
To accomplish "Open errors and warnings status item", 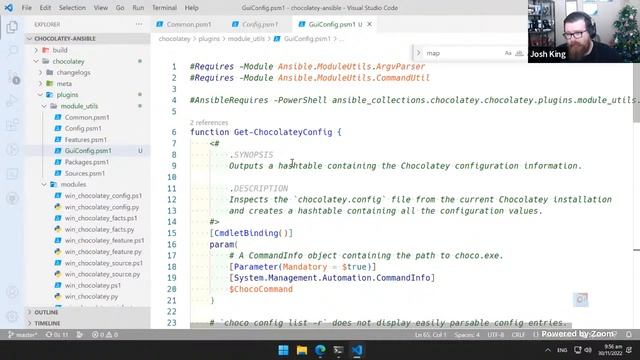I will [x=105, y=335].
